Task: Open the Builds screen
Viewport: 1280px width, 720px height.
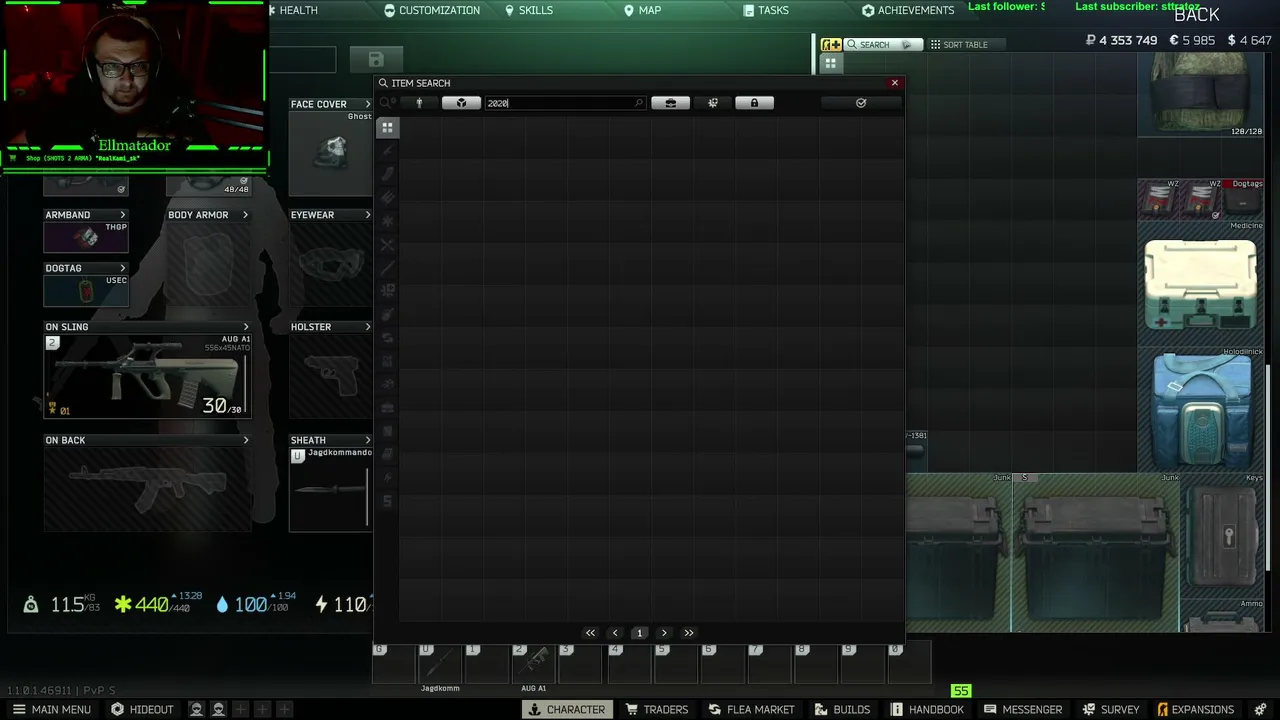Action: [x=842, y=709]
